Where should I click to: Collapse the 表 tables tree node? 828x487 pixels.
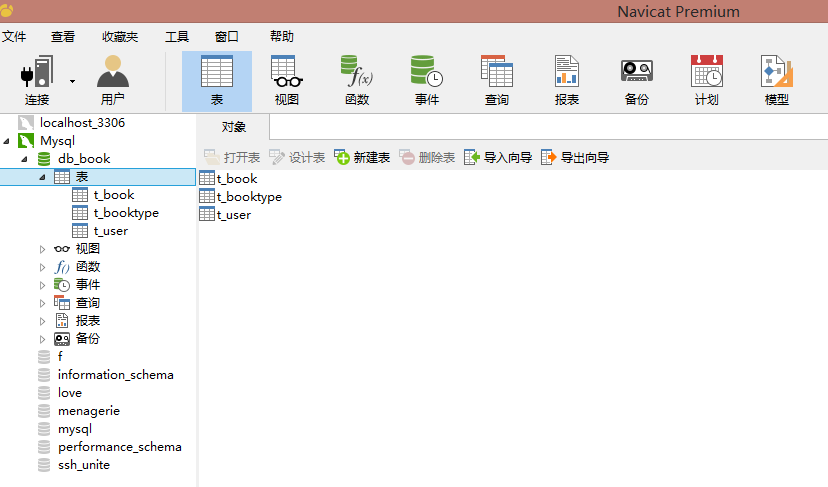[42, 177]
